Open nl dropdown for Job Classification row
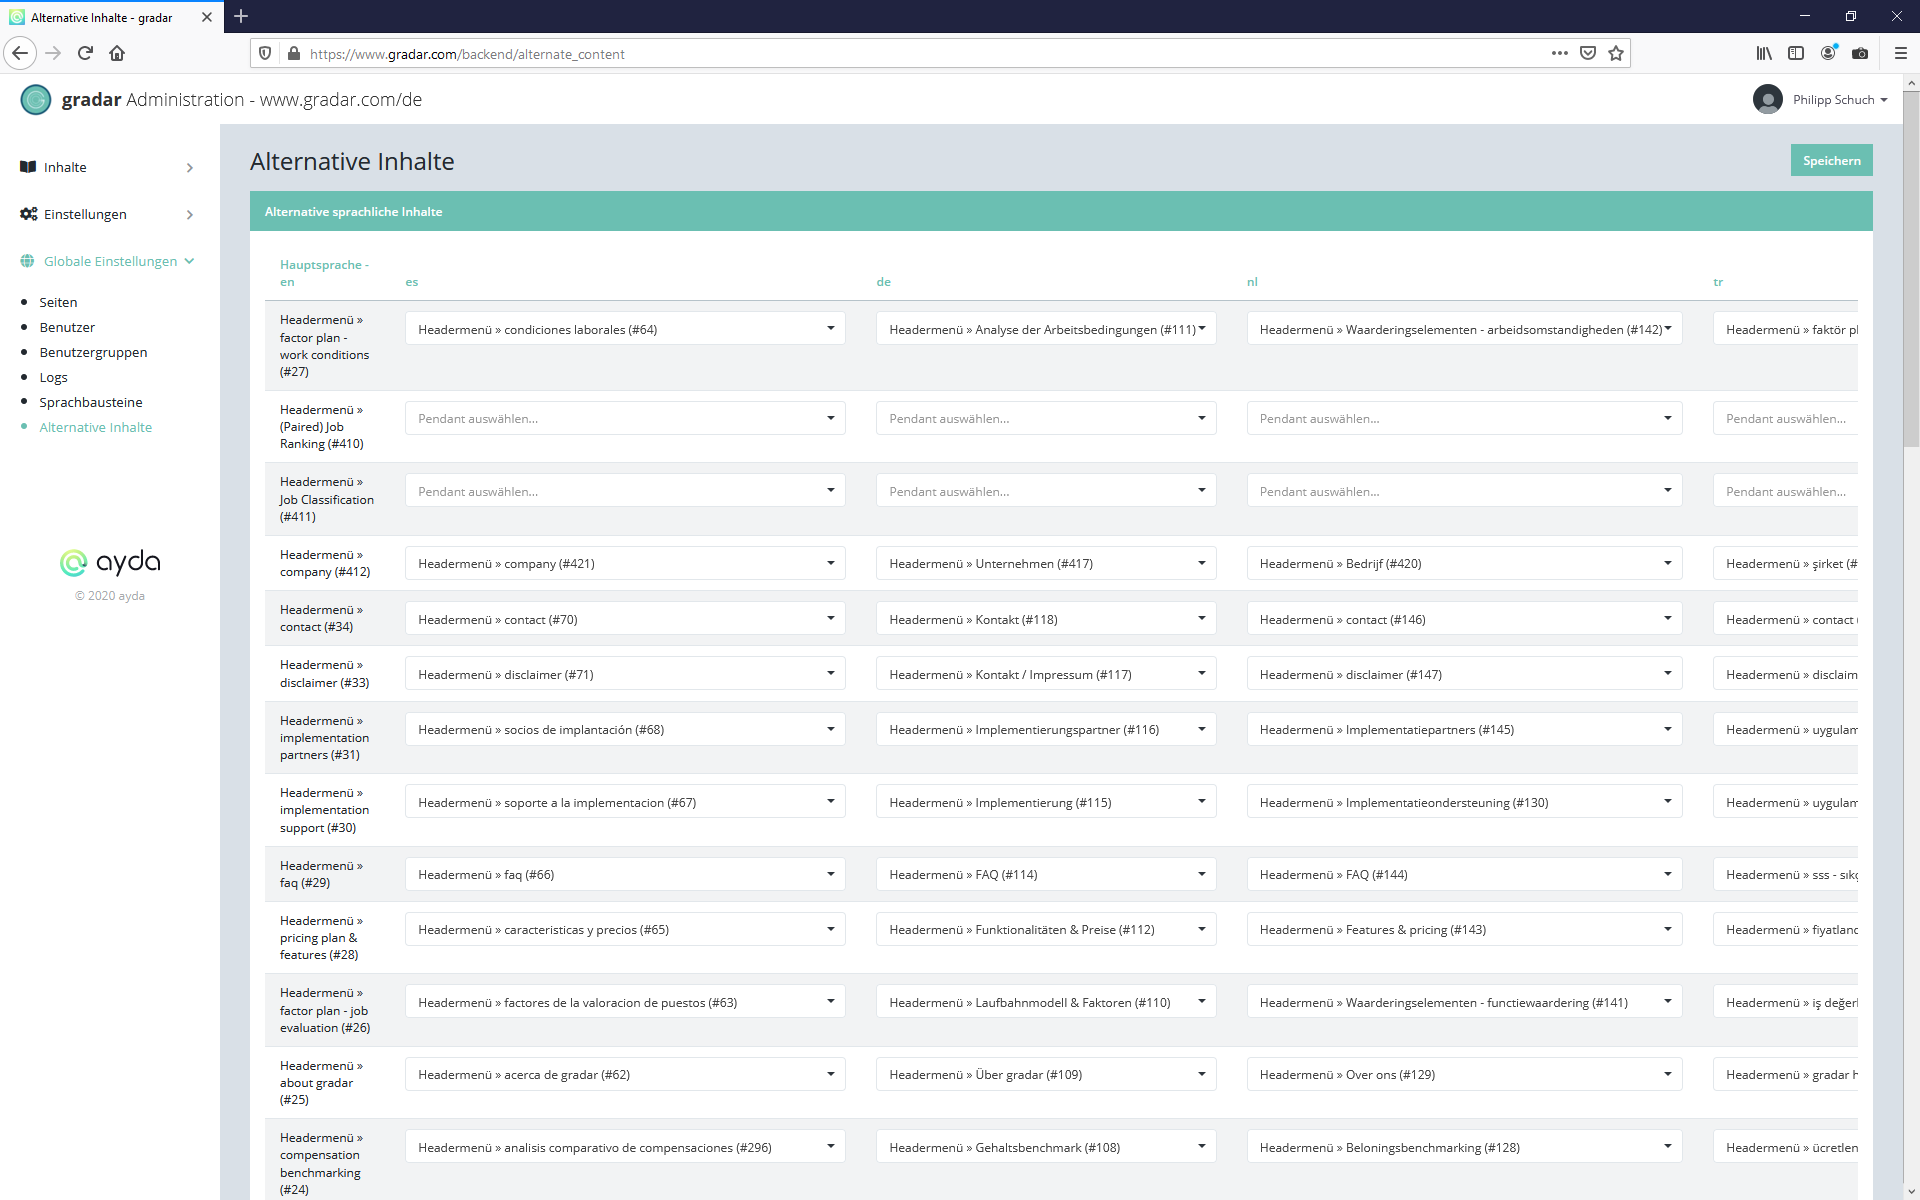 (x=1464, y=491)
